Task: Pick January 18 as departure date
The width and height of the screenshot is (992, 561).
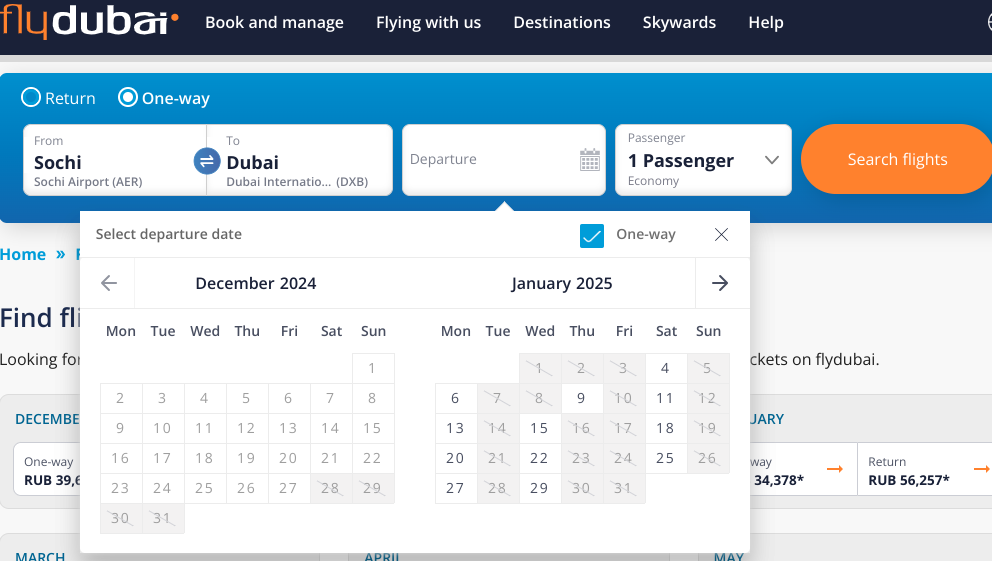Action: pos(666,428)
